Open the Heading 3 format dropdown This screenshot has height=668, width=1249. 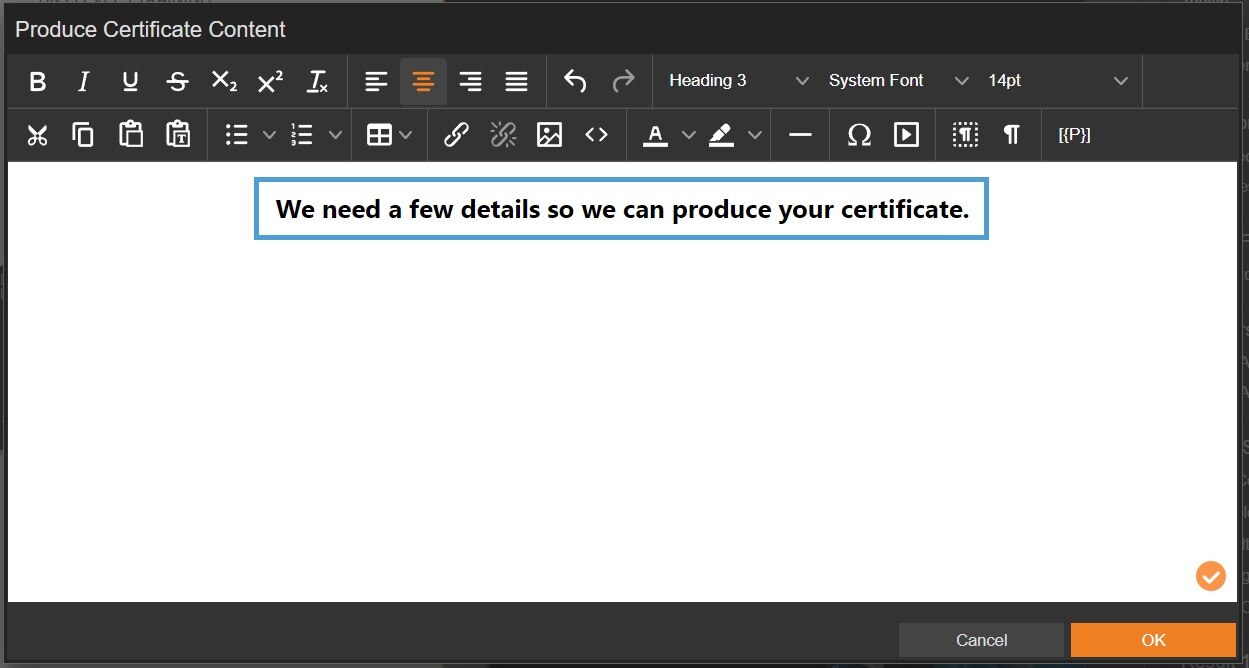click(x=738, y=81)
